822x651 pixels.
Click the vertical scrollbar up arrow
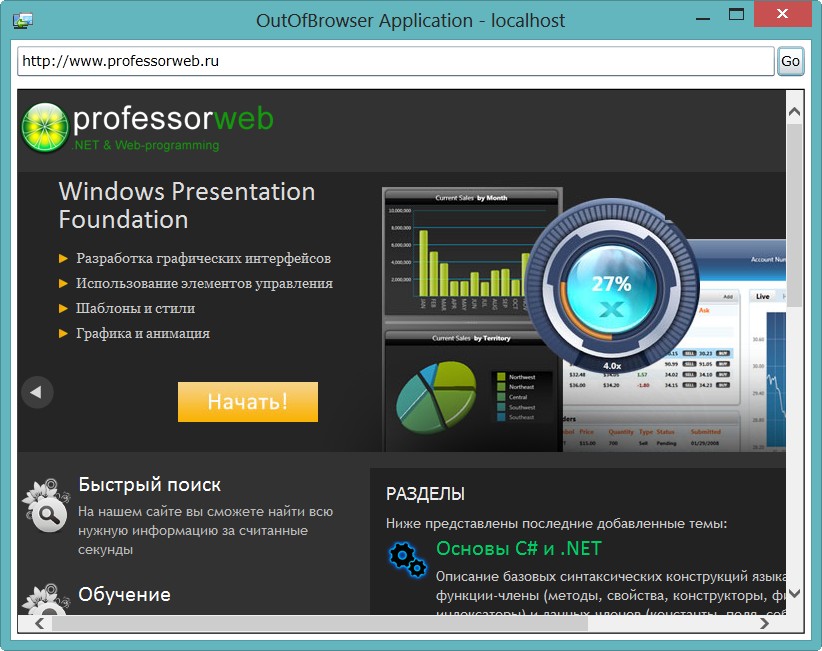click(x=794, y=111)
